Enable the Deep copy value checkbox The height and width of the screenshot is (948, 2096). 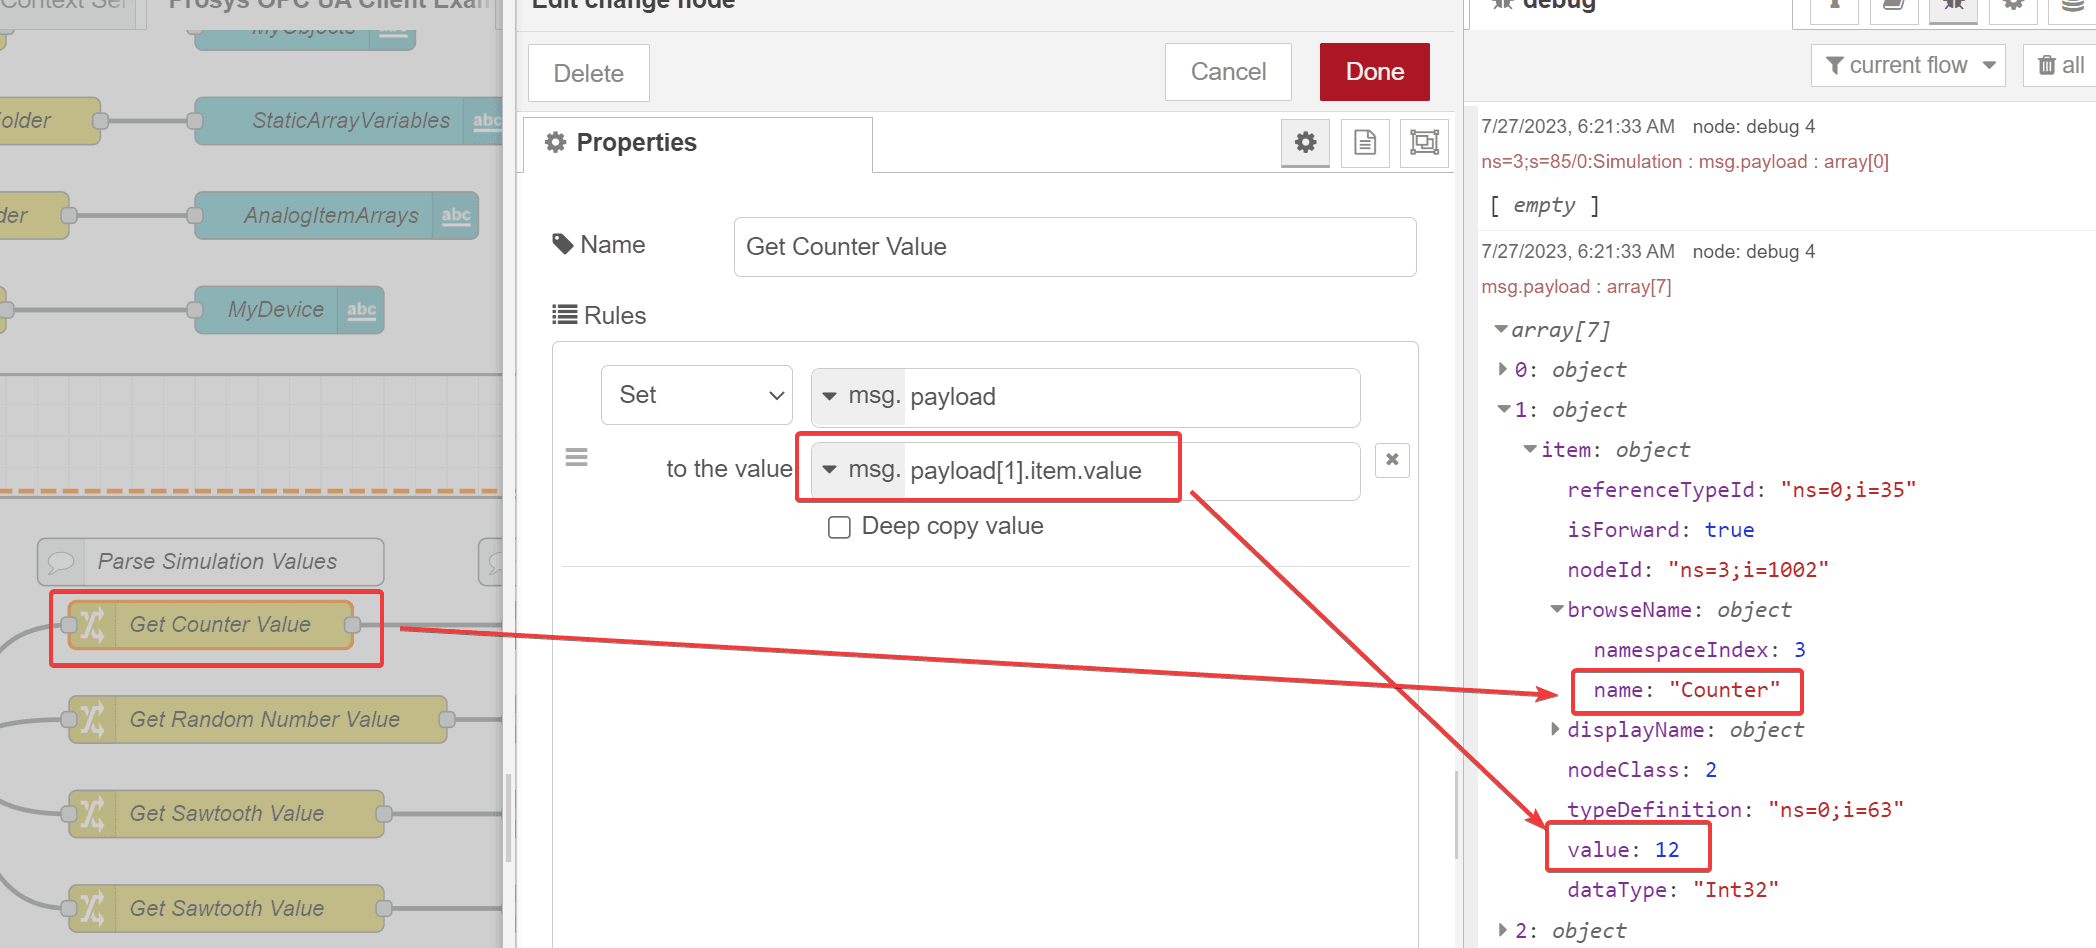click(x=839, y=527)
